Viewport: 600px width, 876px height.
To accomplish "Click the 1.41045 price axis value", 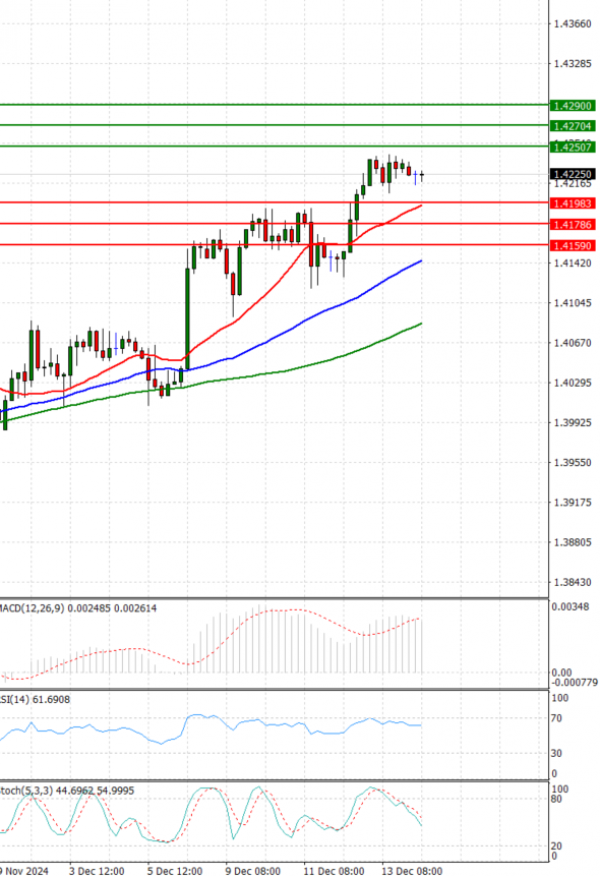I will [573, 303].
